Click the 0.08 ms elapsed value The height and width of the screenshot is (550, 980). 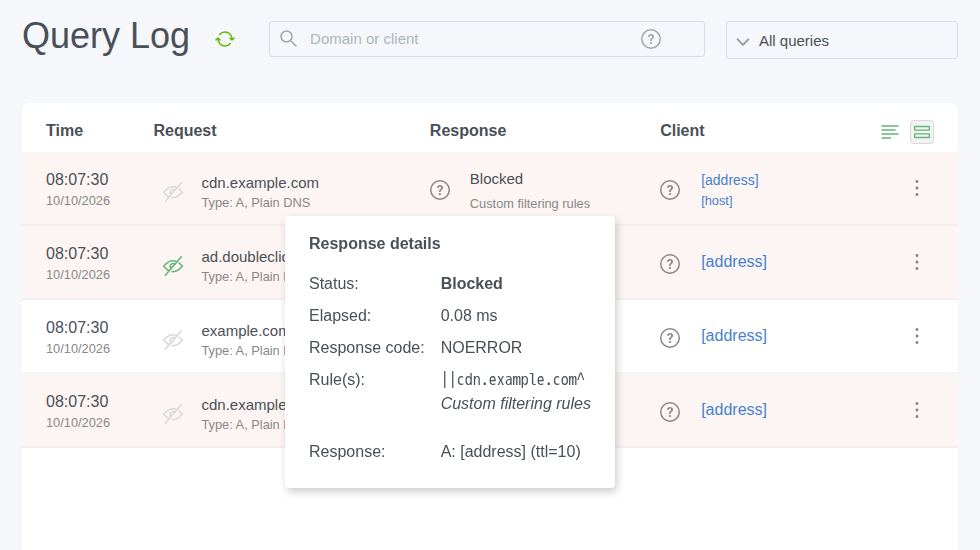pos(469,316)
